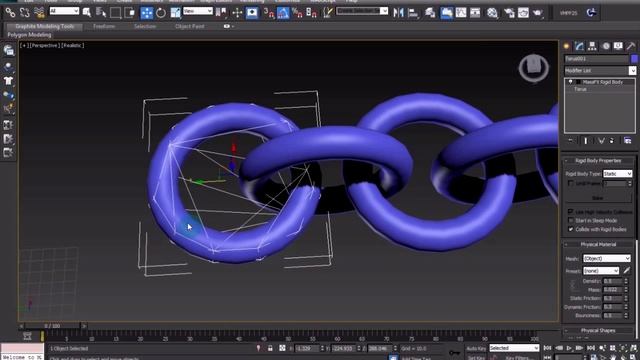
Task: Open the Render Setup icon
Action: [x=509, y=13]
